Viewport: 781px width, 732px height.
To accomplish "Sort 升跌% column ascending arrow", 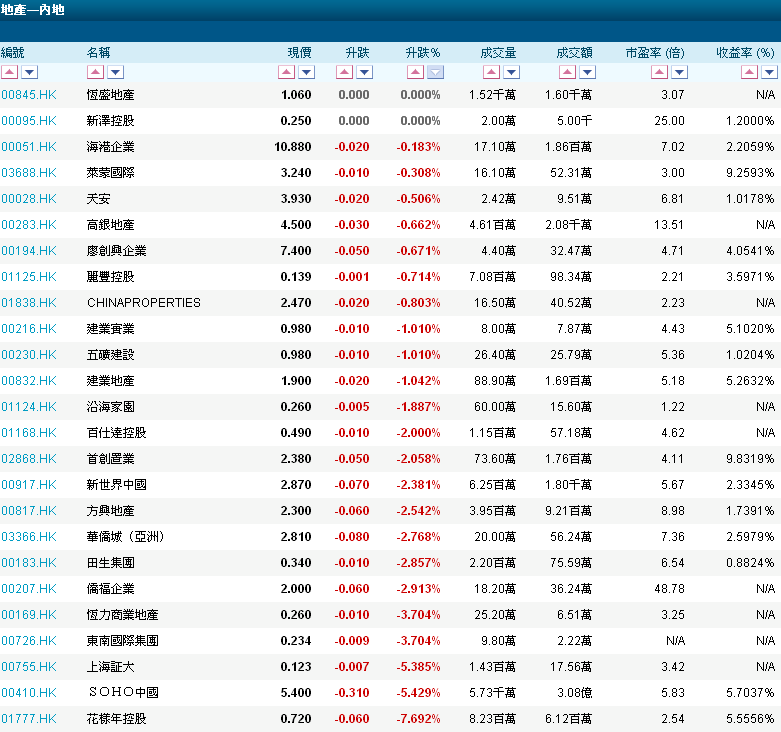I will [x=415, y=72].
